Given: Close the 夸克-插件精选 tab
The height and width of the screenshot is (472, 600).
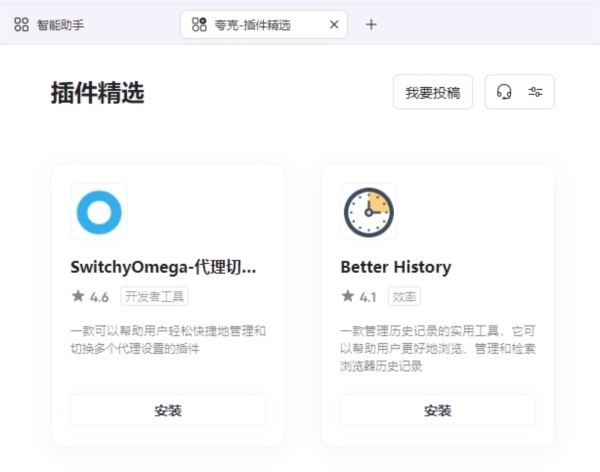Looking at the screenshot, I should pos(334,25).
